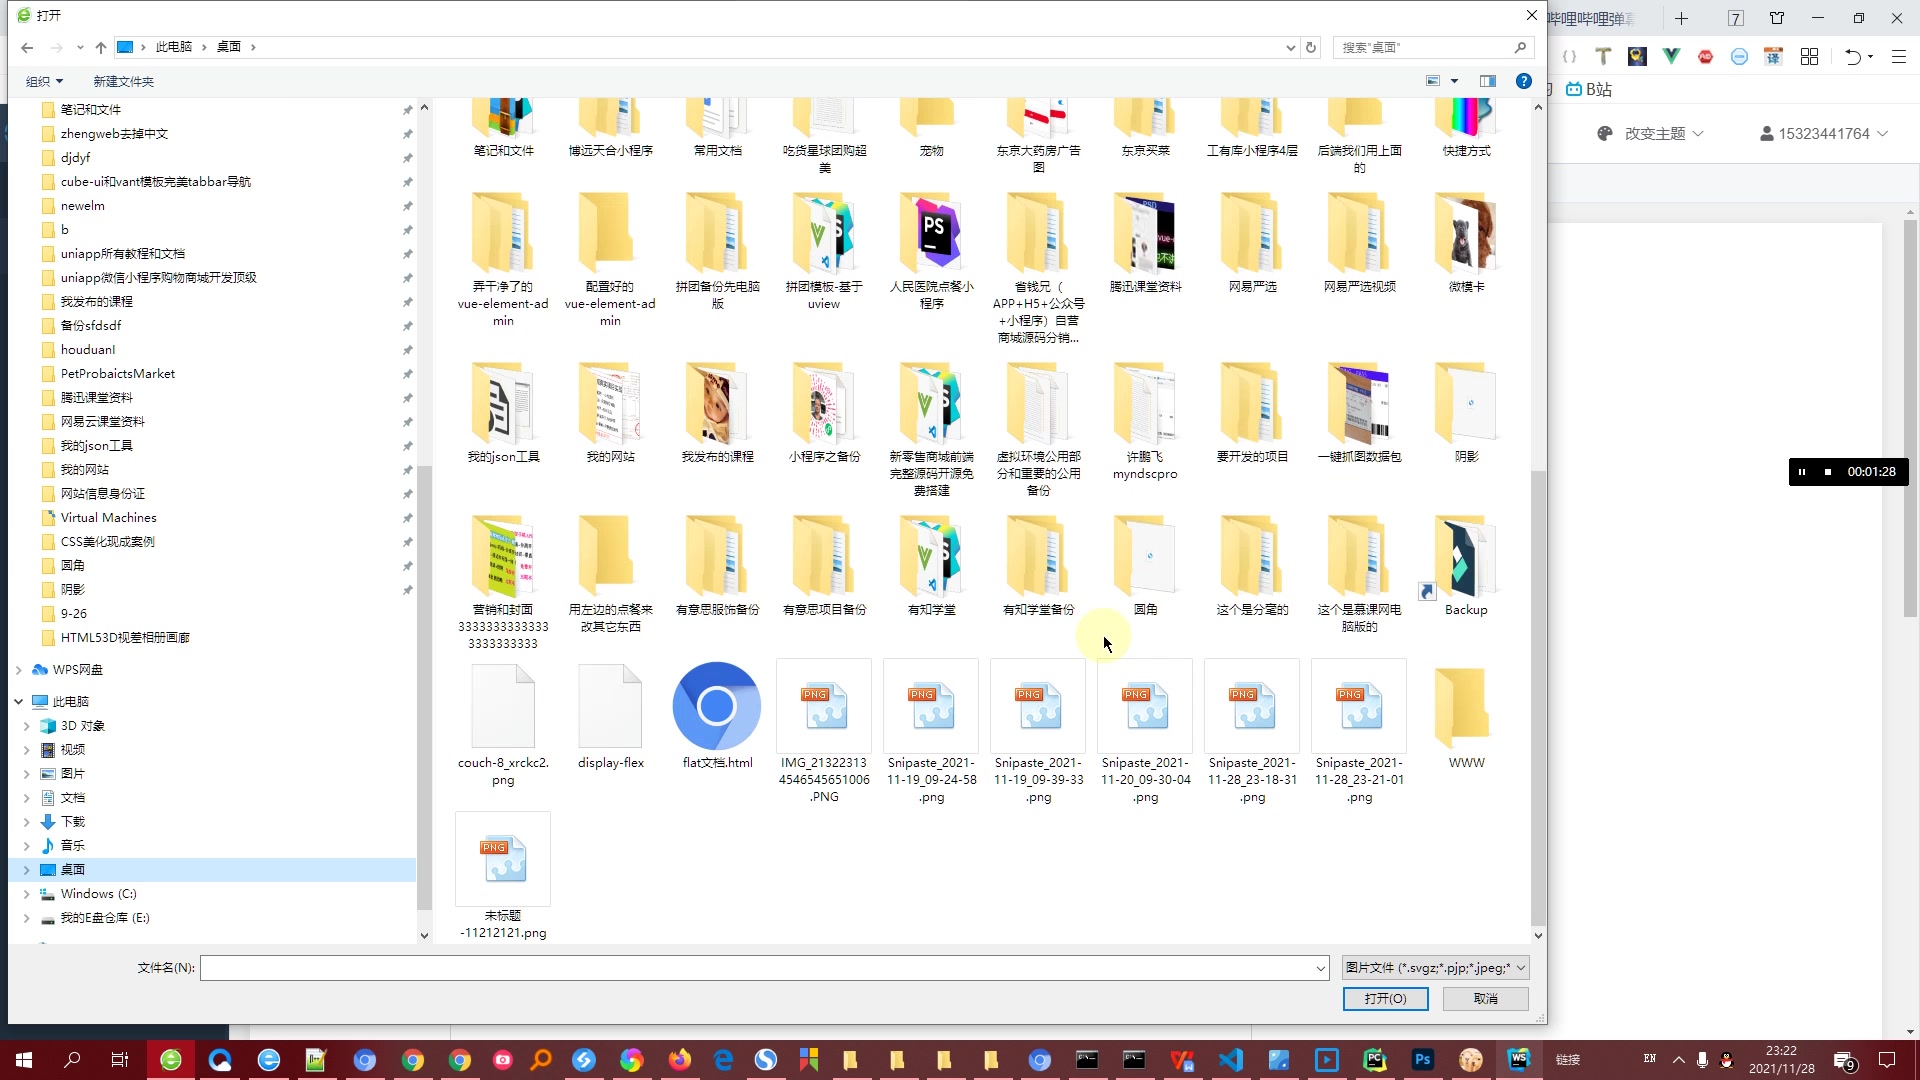The image size is (1920, 1080).
Task: Select the Backup shortcut folder icon
Action: point(1465,557)
